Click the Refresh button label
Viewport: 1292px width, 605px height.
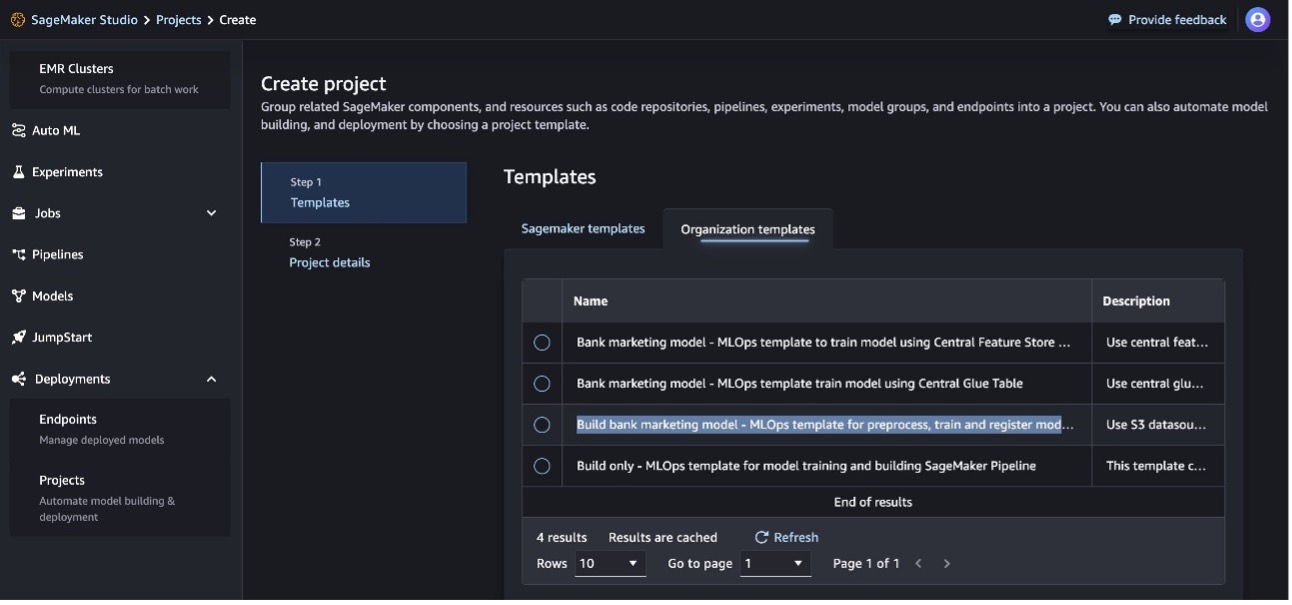796,538
